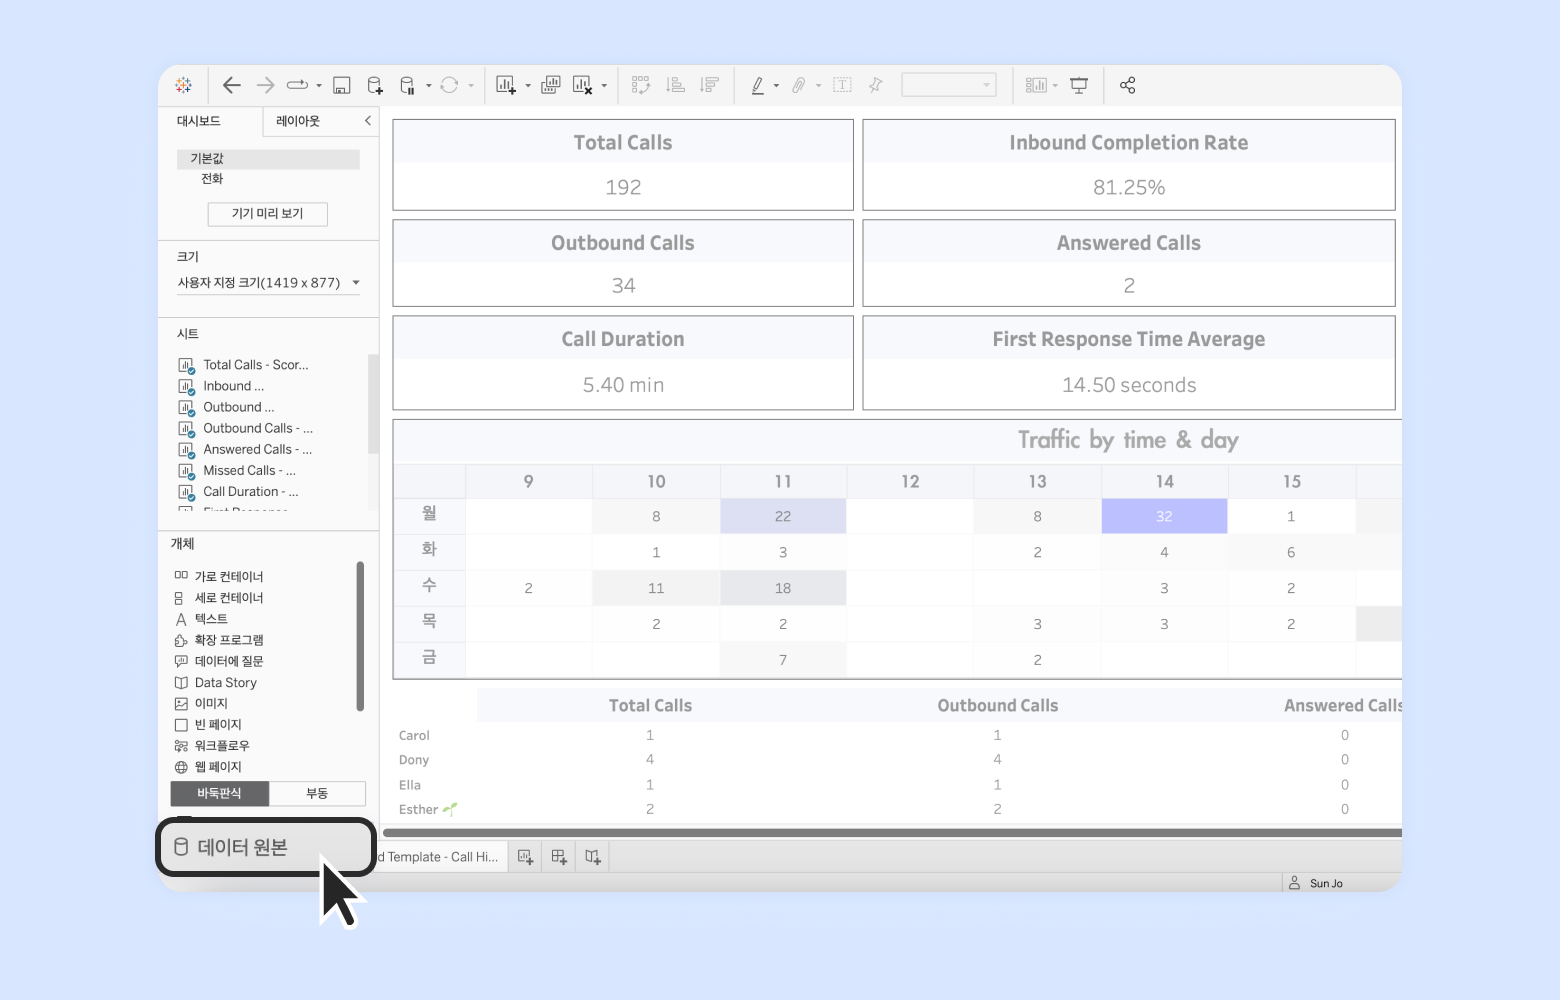Select the Answered Calls - ... sheet
Viewport: 1560px width, 1000px height.
(246, 450)
